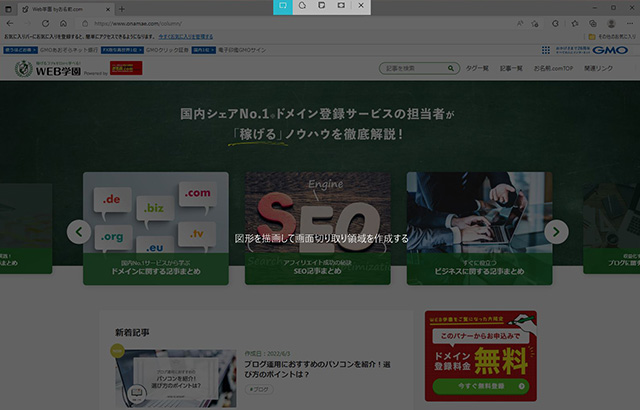
Task: Click the import favorites now link
Action: 186,37
